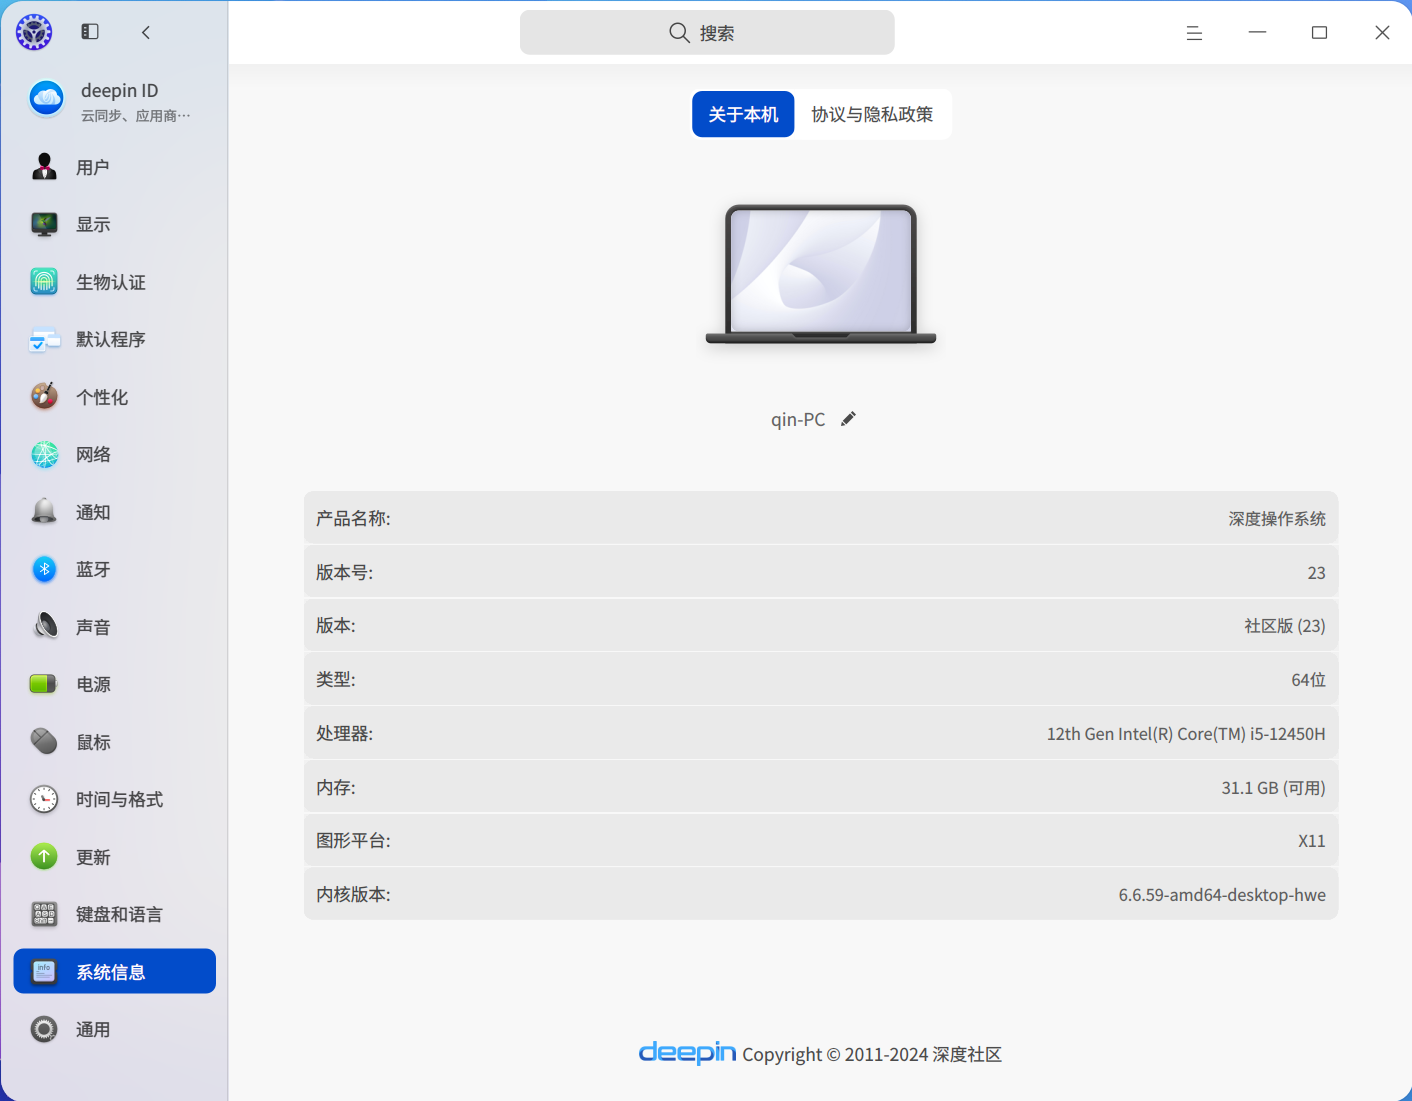Click the computer name qin-PC
This screenshot has height=1101, width=1412.
[798, 419]
